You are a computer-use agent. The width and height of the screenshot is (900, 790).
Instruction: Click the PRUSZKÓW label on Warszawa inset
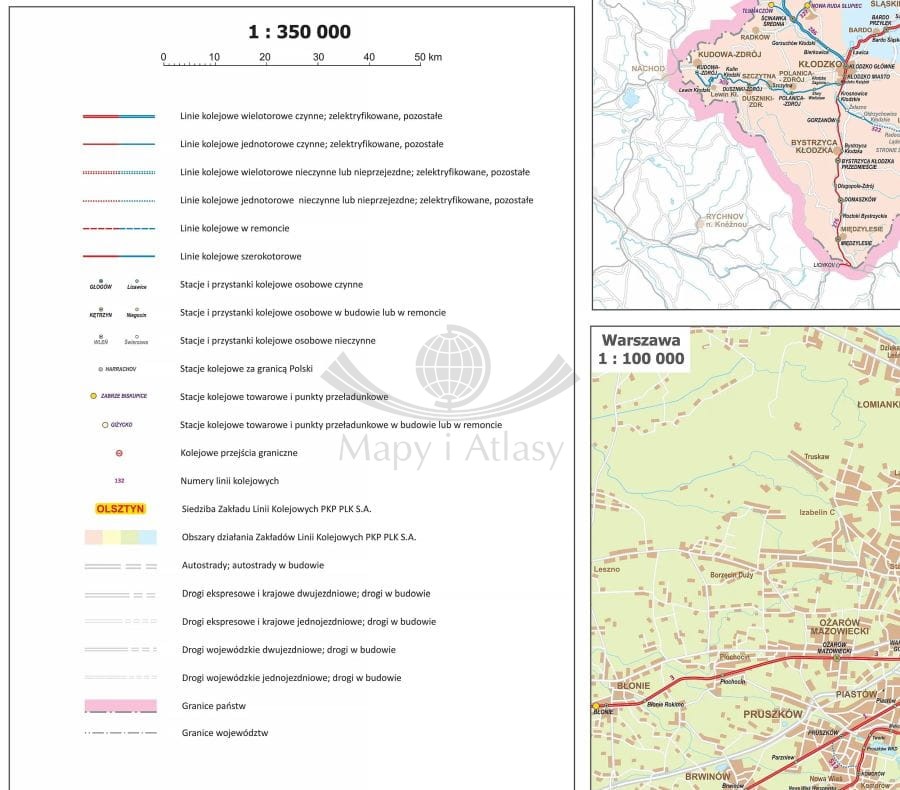[773, 714]
